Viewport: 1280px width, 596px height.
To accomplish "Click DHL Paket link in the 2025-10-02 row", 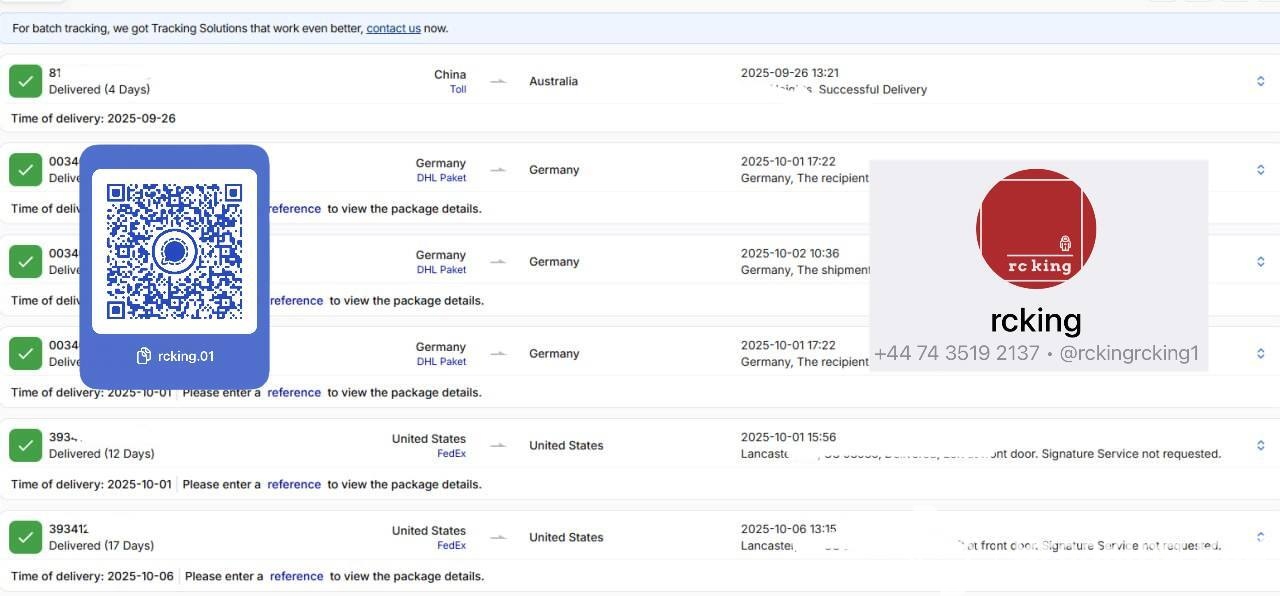I will coord(441,269).
